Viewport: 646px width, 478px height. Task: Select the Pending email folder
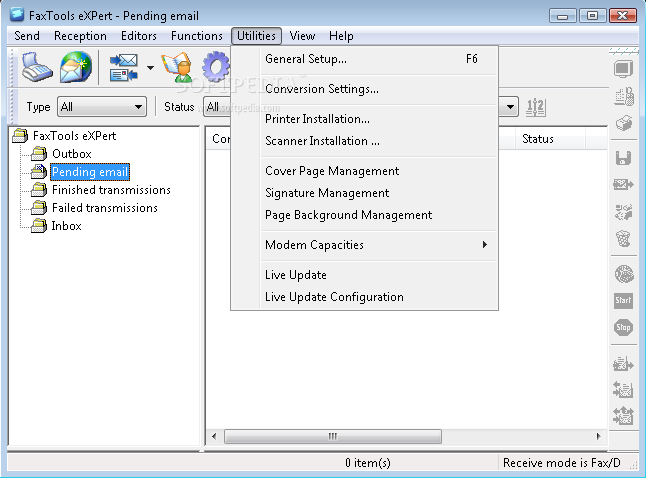point(90,172)
